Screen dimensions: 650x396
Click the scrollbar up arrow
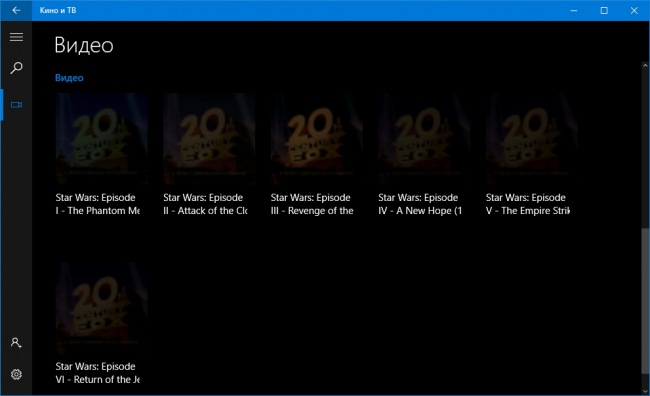point(645,66)
